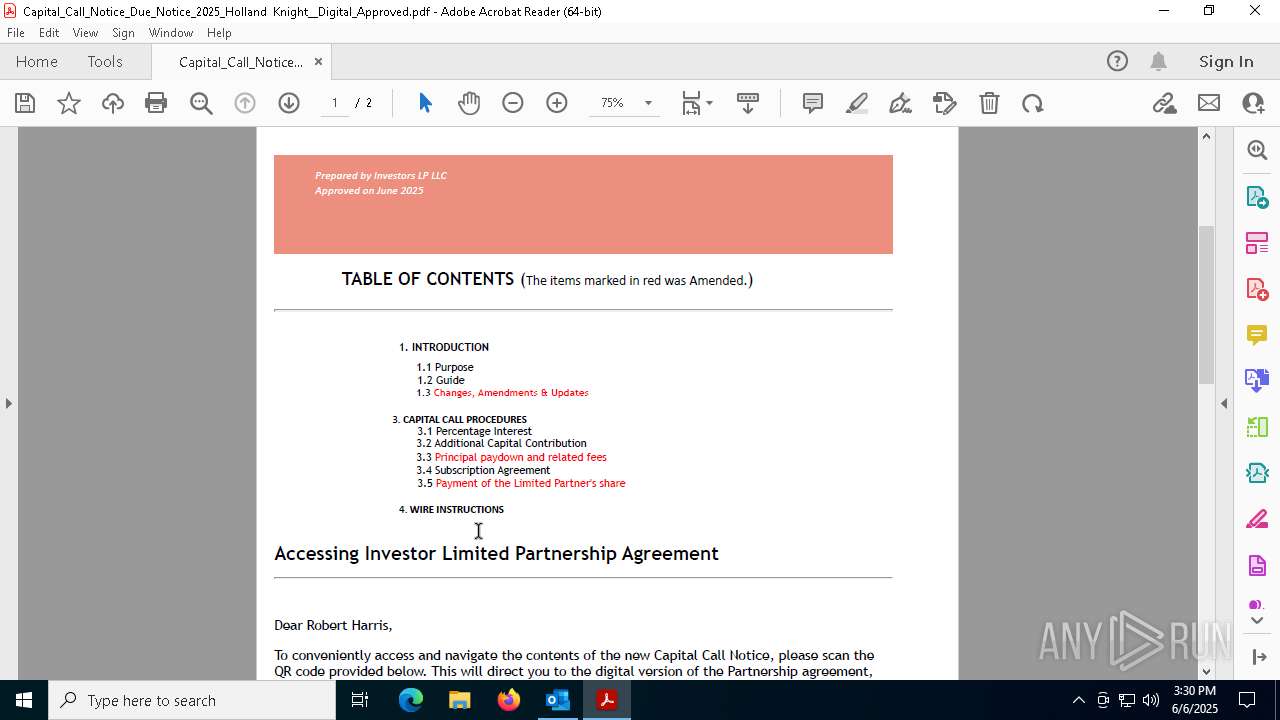Go to previous page arrow
This screenshot has width=1280, height=720.
coord(245,103)
